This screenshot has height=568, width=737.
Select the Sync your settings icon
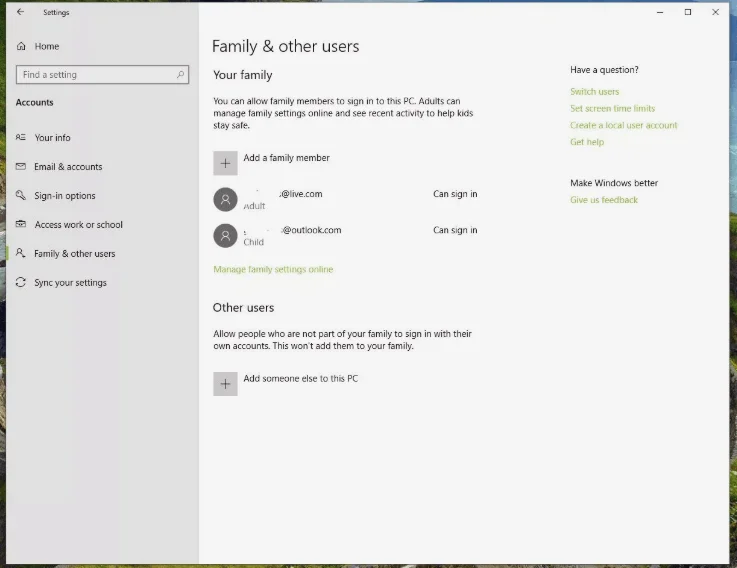[21, 282]
